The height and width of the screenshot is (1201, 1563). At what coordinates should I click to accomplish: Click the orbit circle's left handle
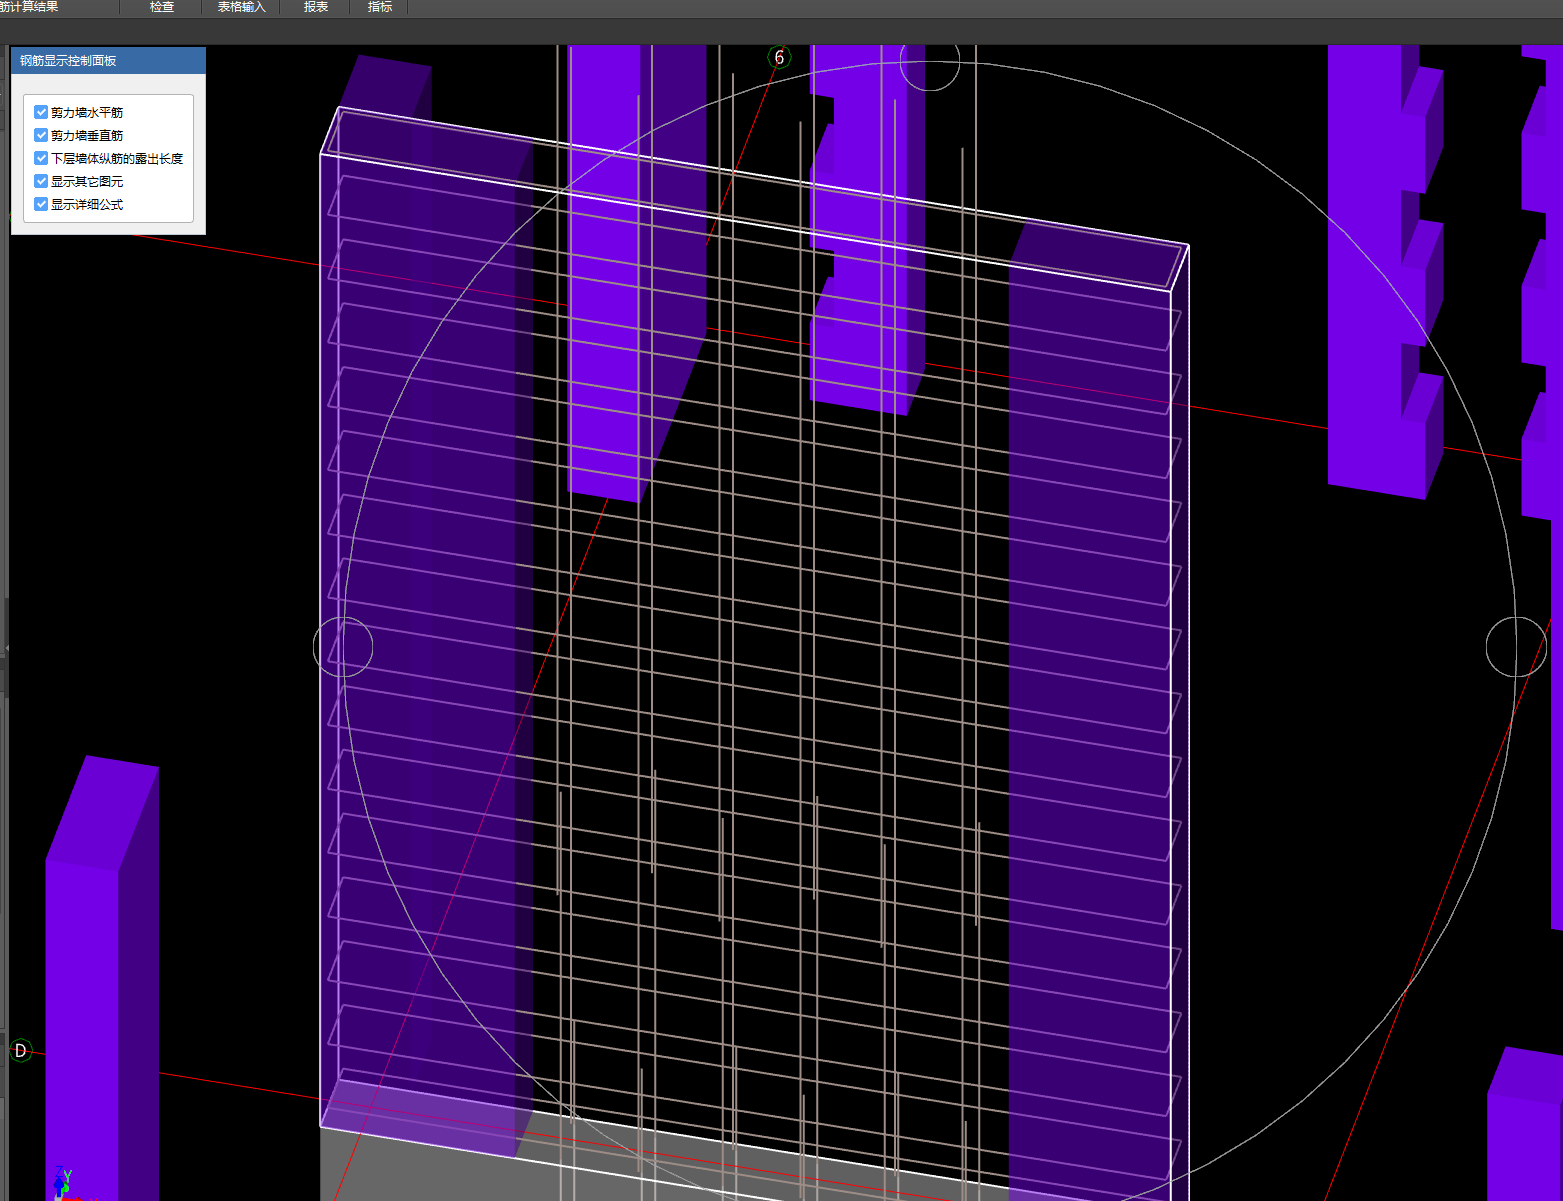(343, 647)
